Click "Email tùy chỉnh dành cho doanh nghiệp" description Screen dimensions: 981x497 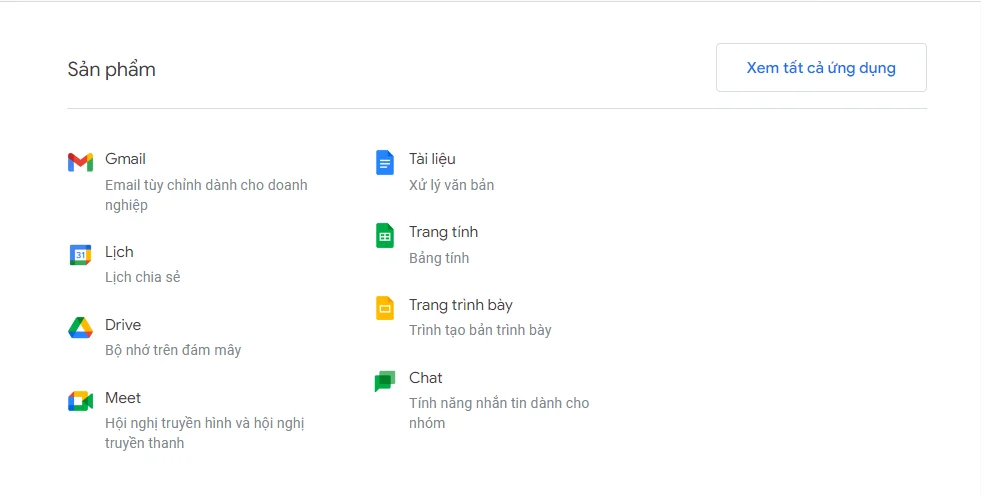[206, 195]
